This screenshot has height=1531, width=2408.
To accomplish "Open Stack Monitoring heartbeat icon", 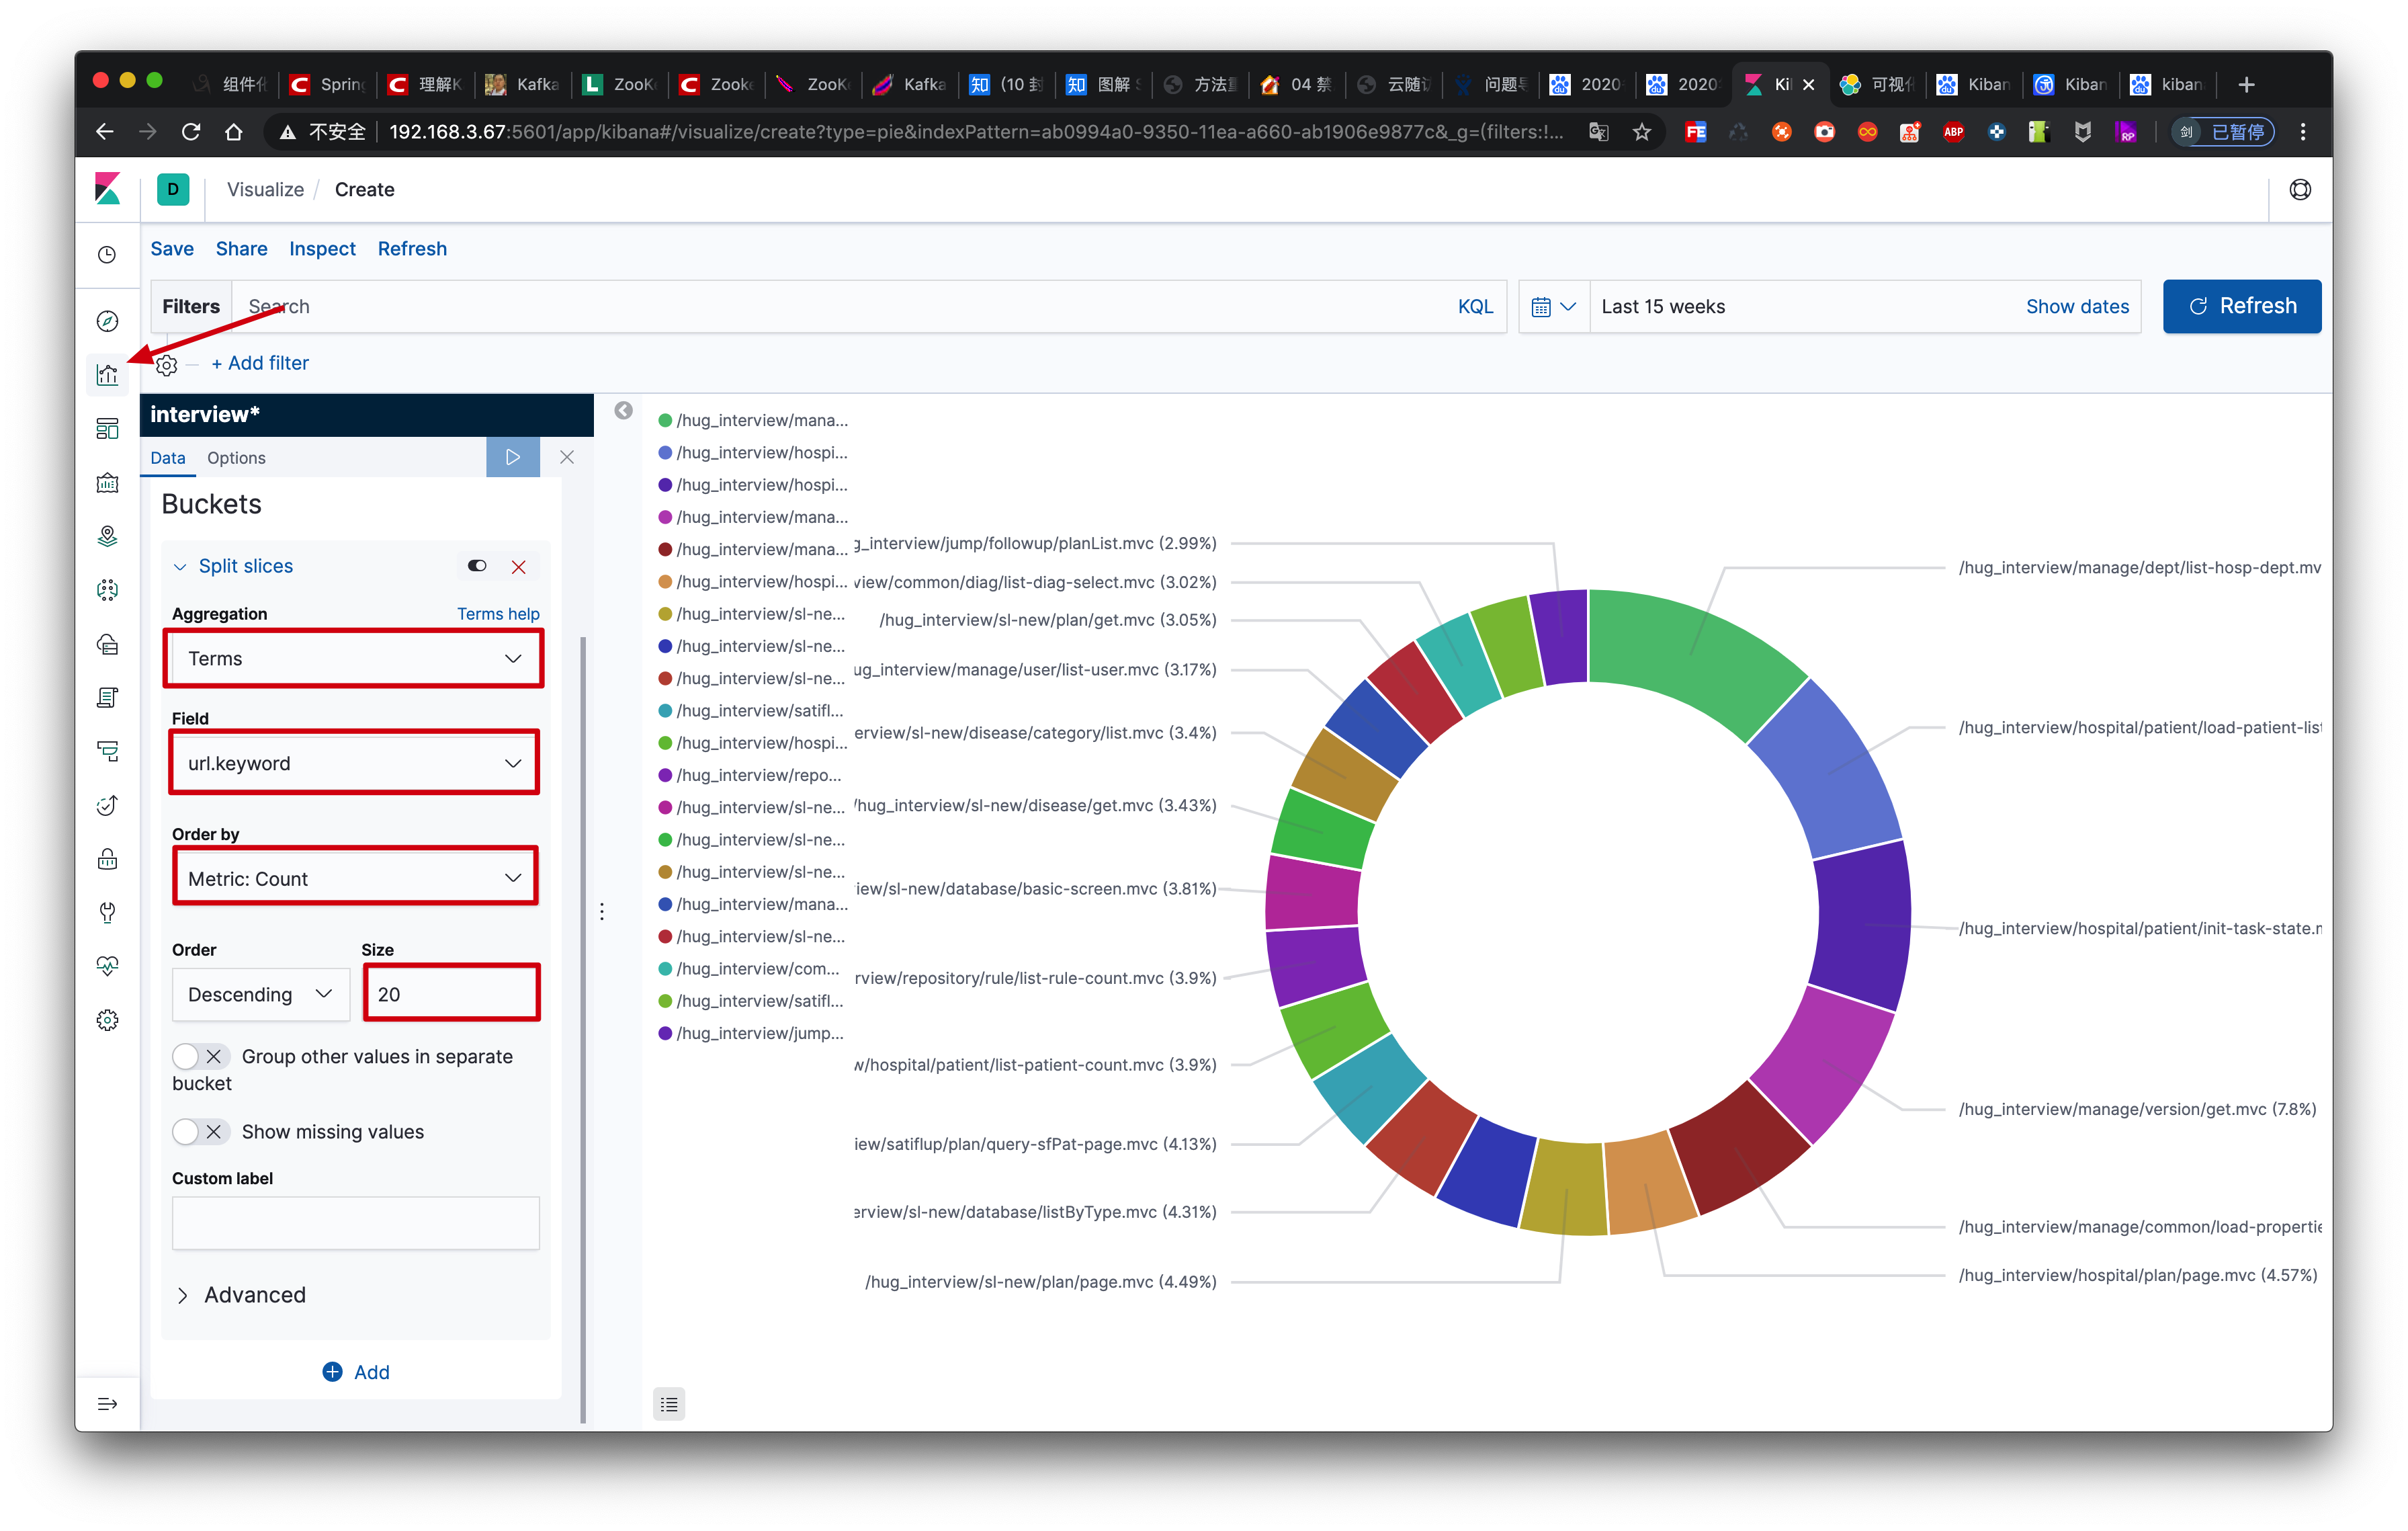I will tap(107, 967).
